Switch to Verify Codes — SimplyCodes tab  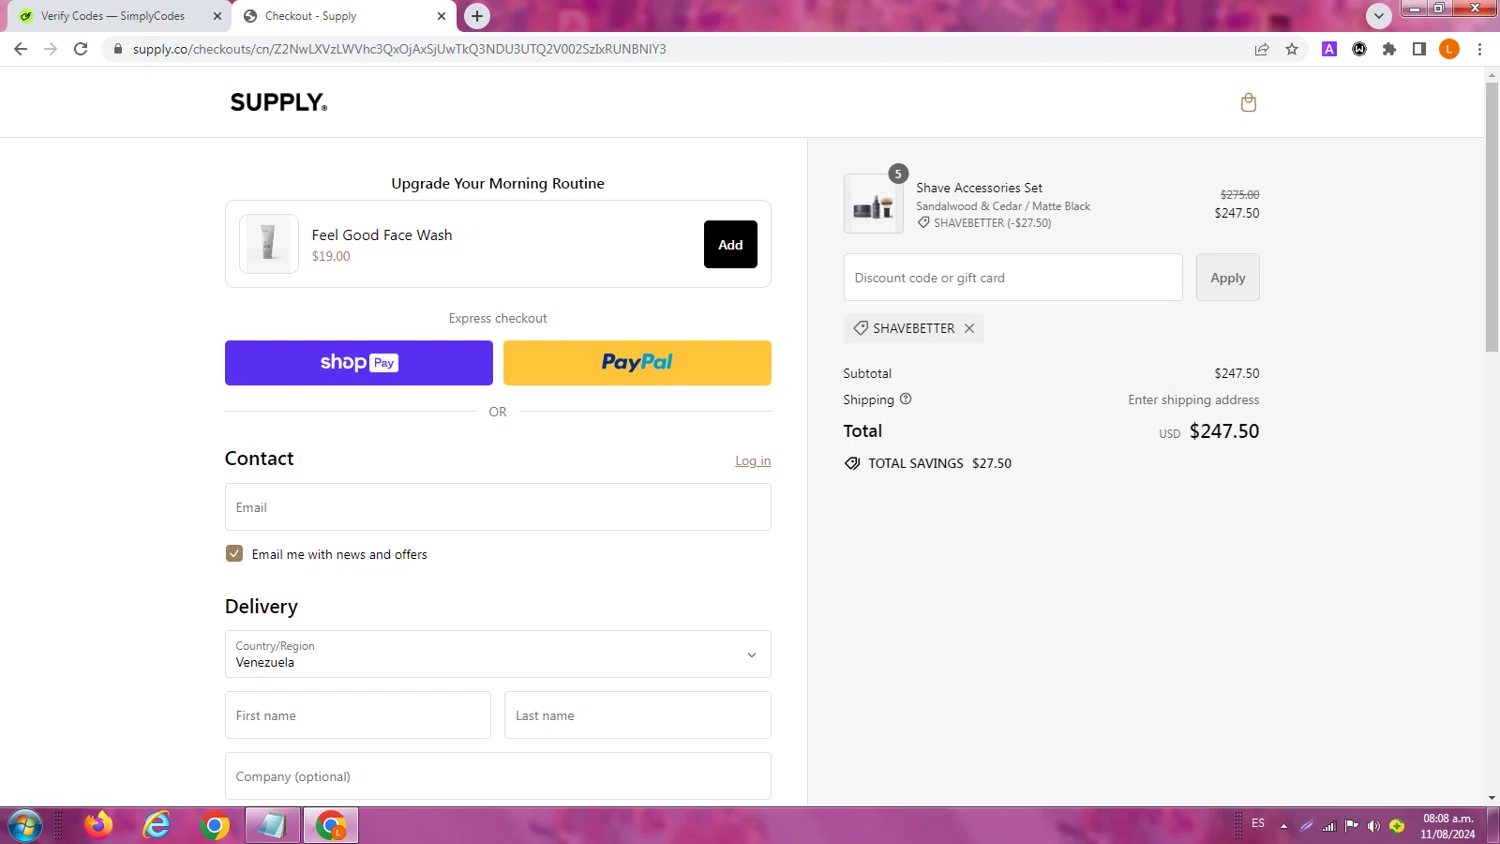(x=112, y=16)
